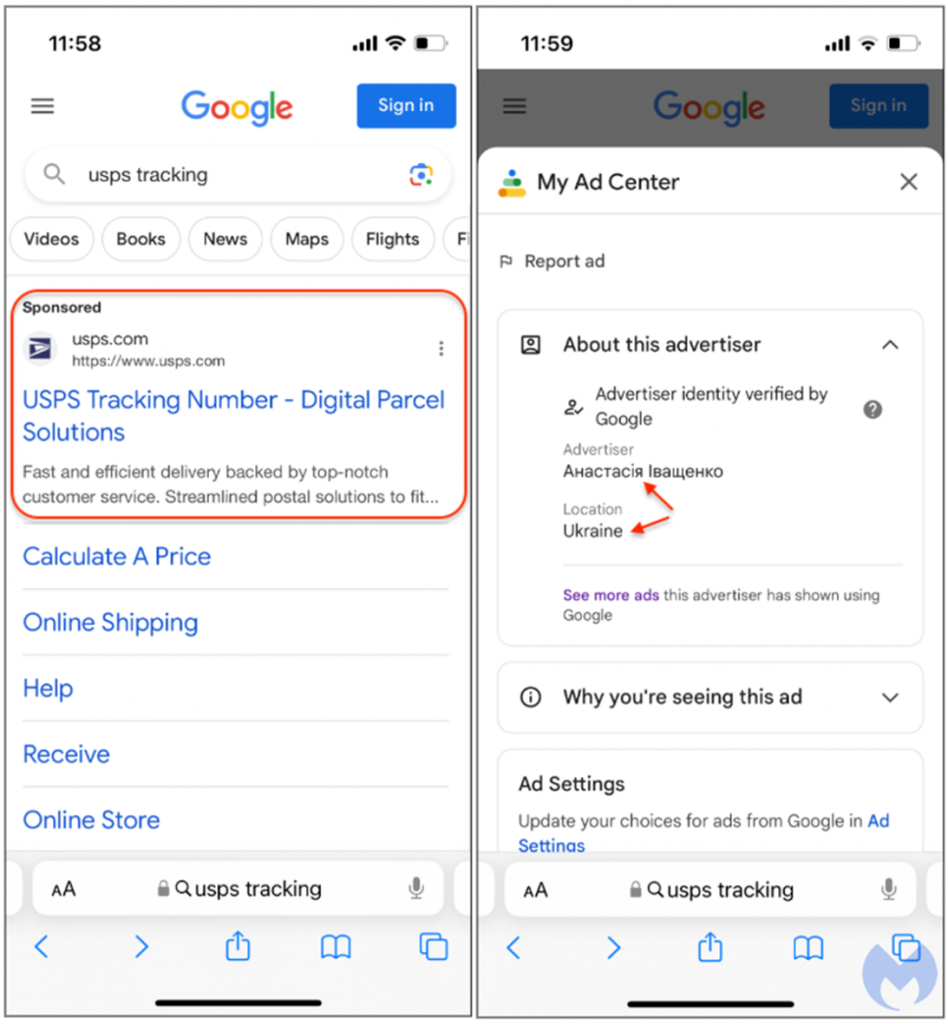Tap the Google Lens camera icon in search box
Viewport: 948px width, 1024px height.
point(421,175)
